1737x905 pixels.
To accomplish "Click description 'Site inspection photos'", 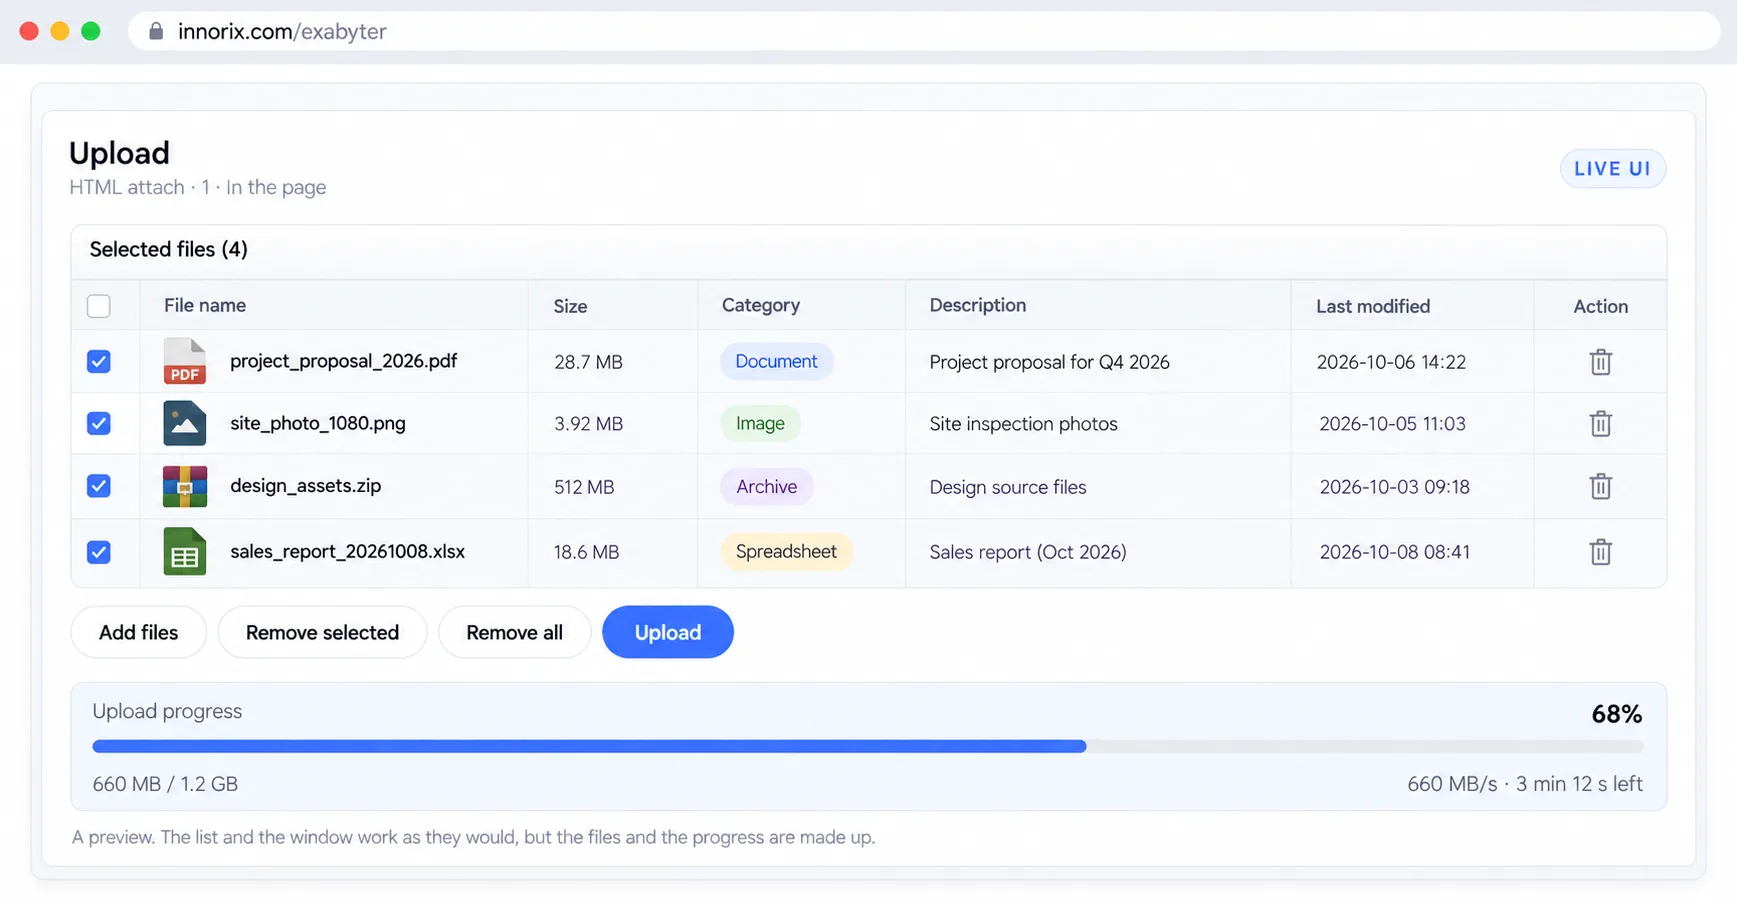I will [1023, 424].
